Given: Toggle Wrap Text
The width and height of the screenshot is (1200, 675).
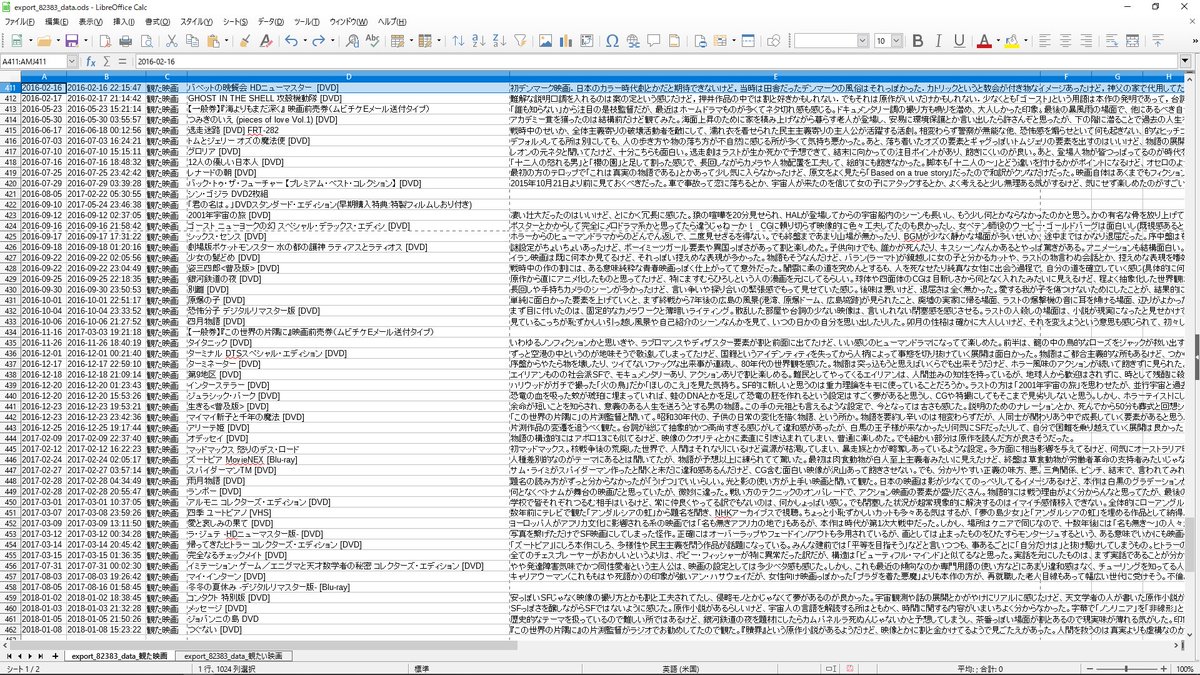Looking at the screenshot, I should coord(1111,41).
